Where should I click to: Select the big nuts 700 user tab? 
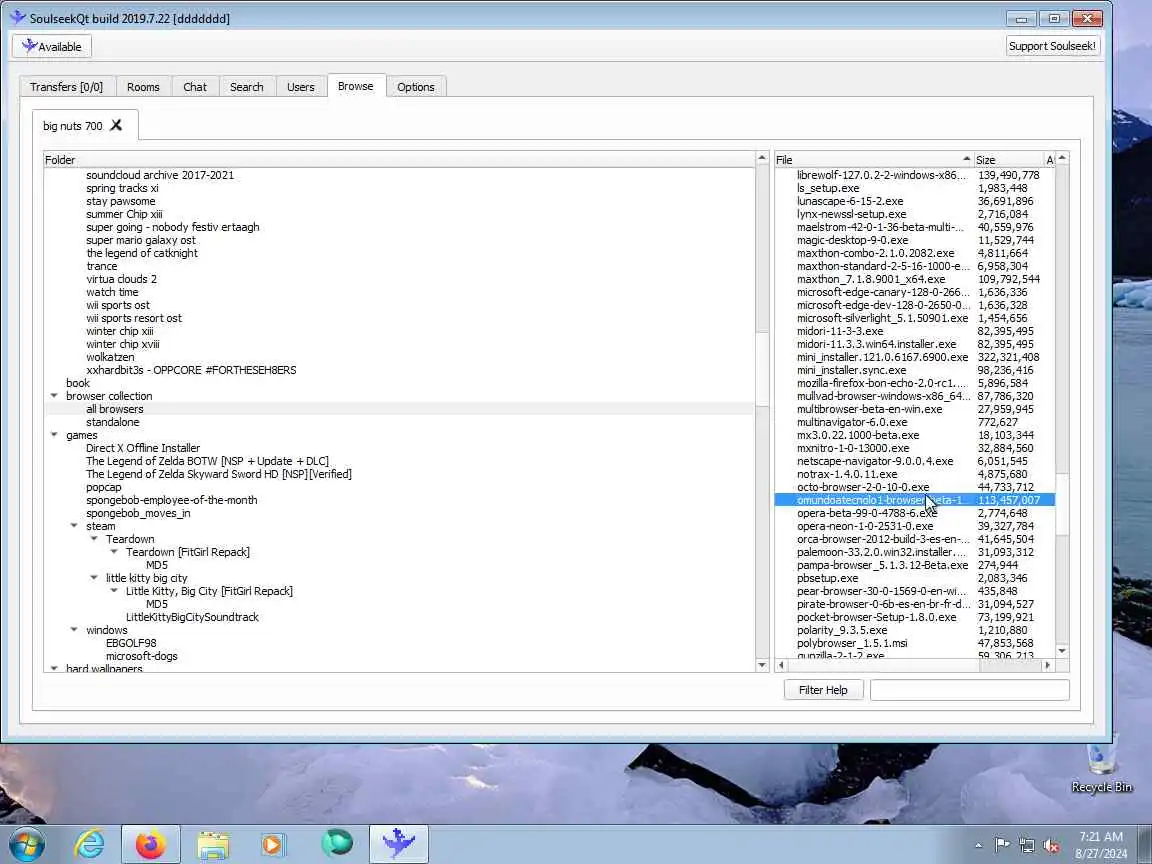[73, 126]
